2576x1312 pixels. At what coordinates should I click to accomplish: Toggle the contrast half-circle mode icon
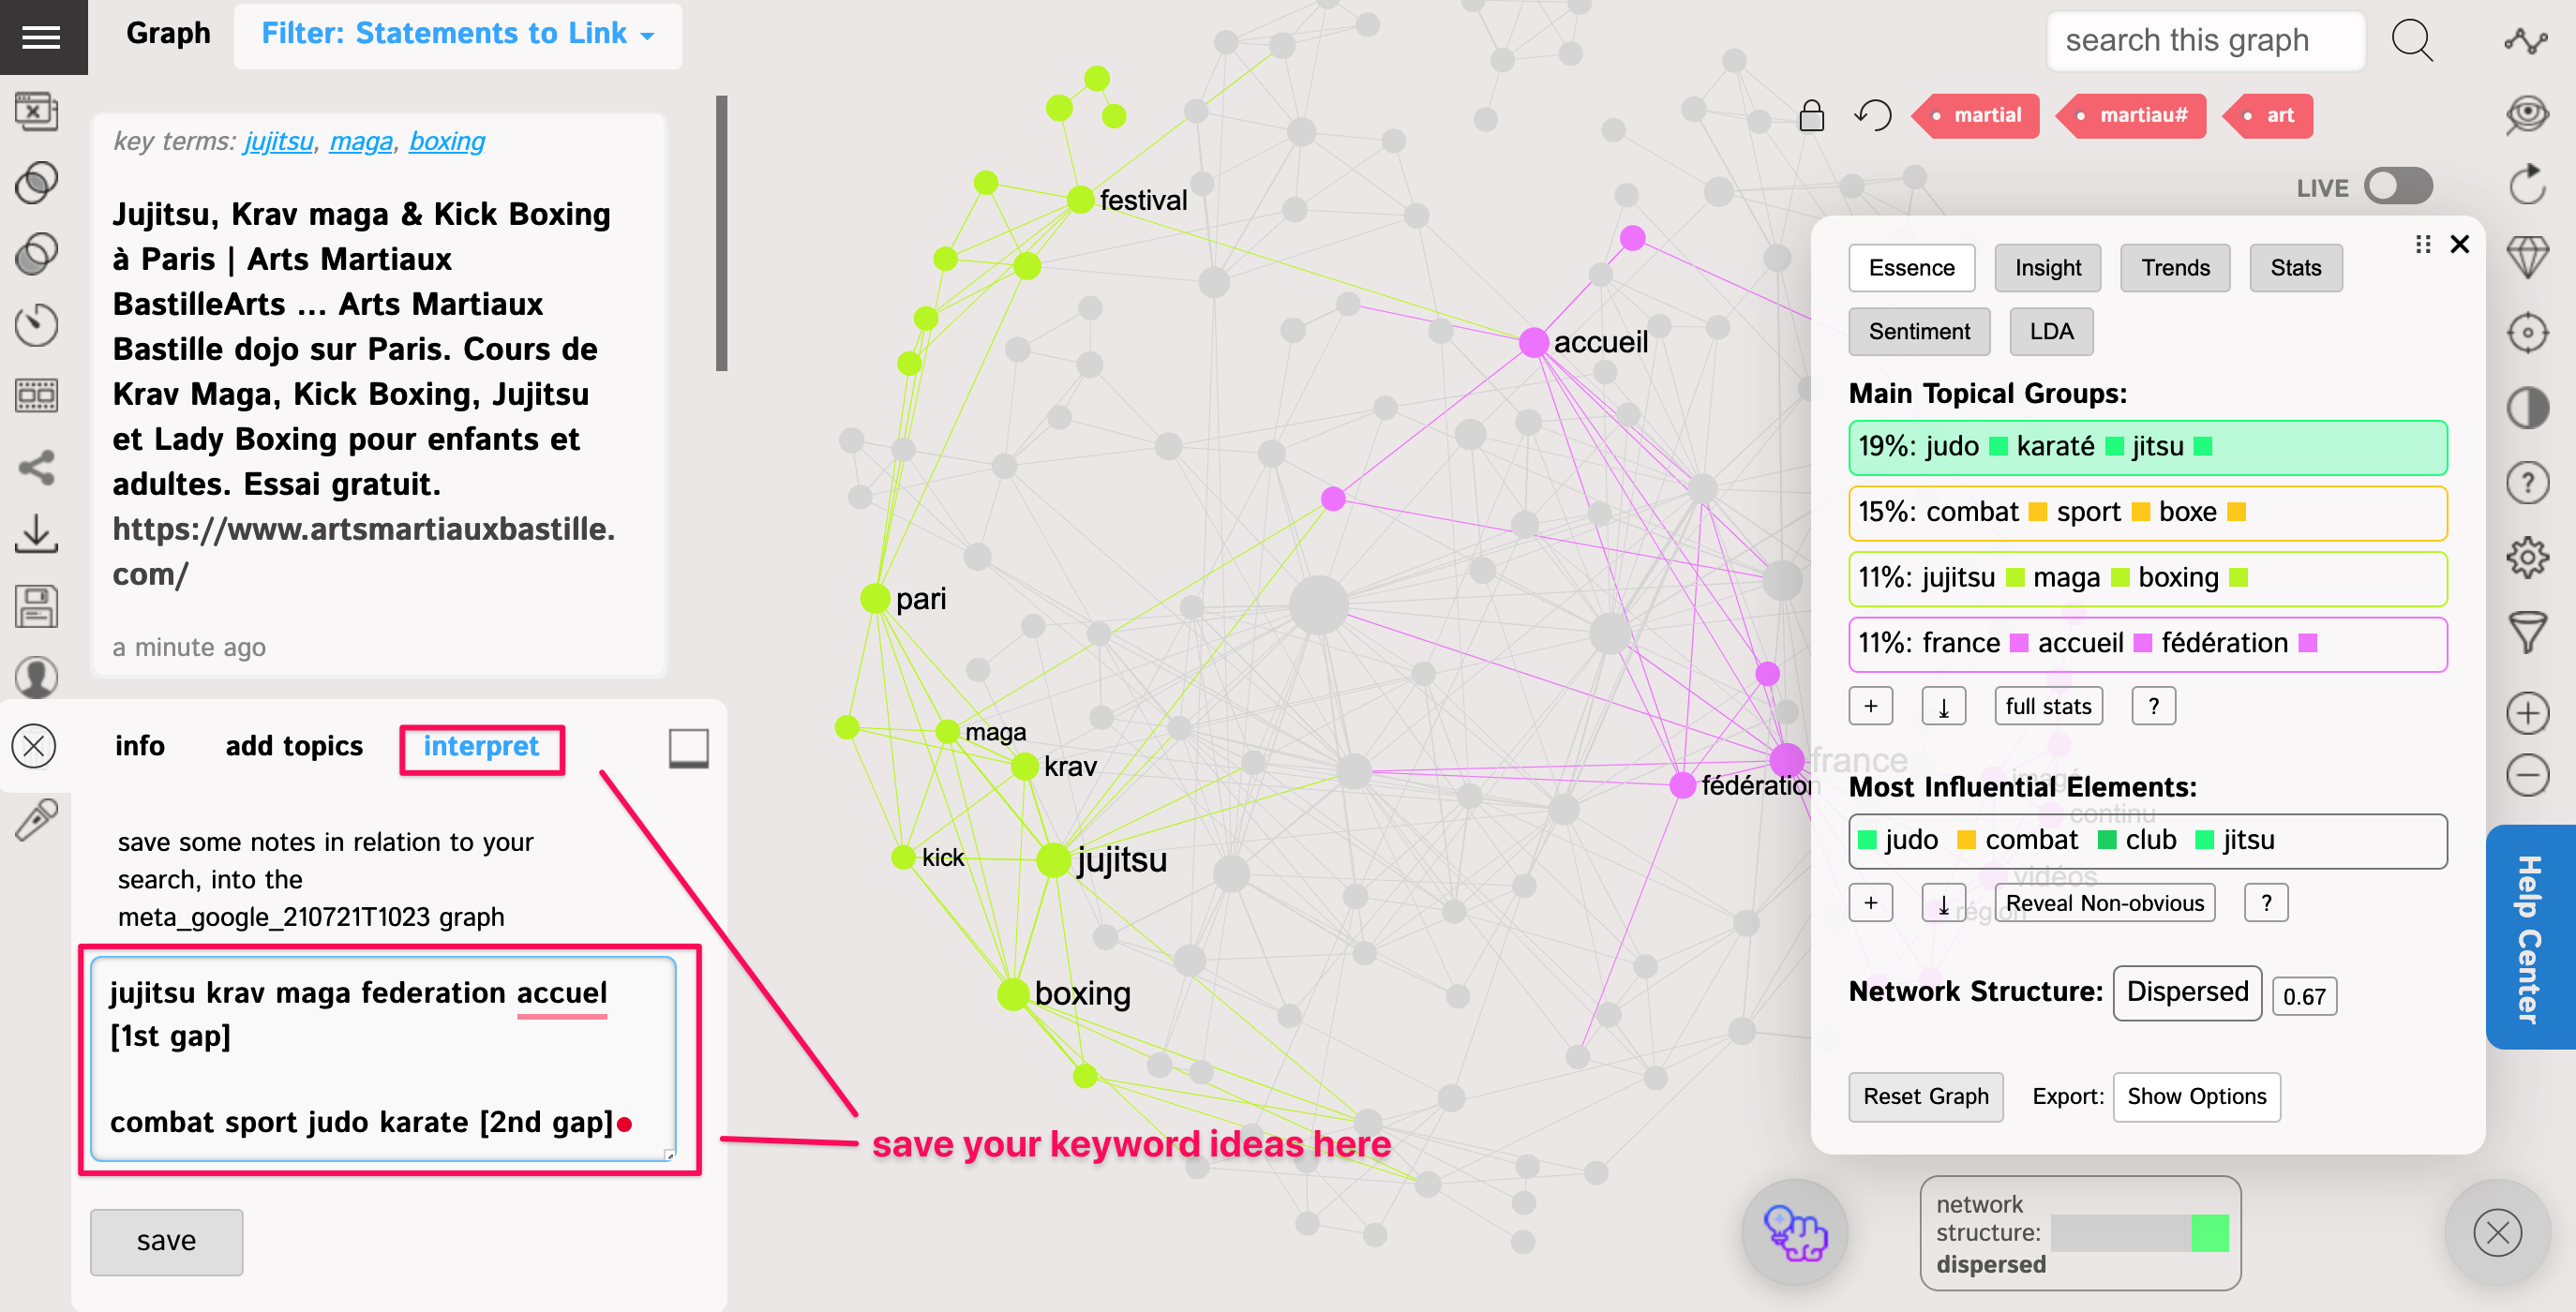coord(2527,408)
